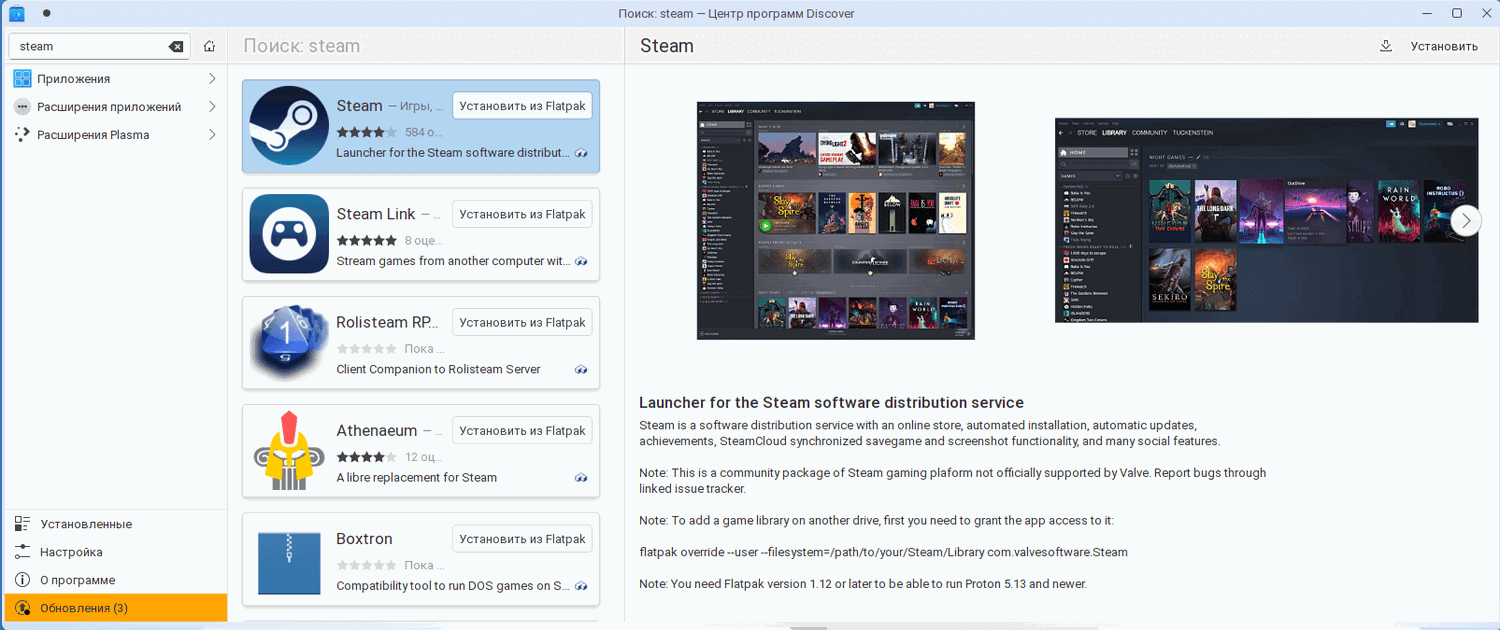Open the Application add-ons category icon
The image size is (1500, 630).
click(x=22, y=106)
